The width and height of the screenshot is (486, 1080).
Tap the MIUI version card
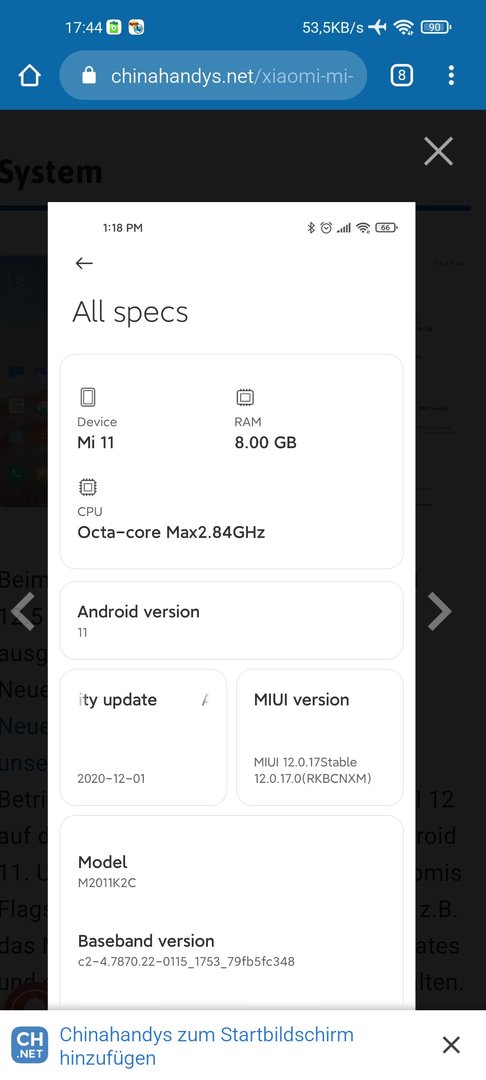tap(319, 737)
